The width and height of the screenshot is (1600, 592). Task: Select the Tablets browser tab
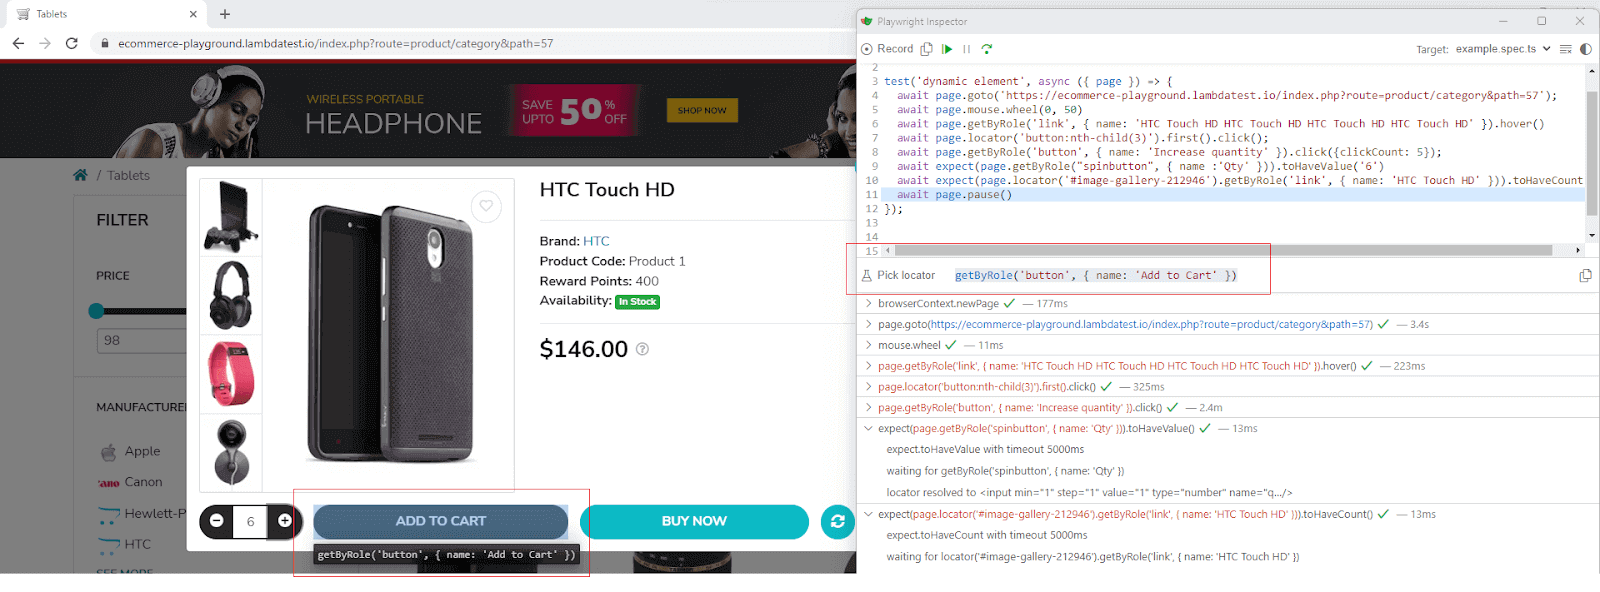pyautogui.click(x=105, y=14)
